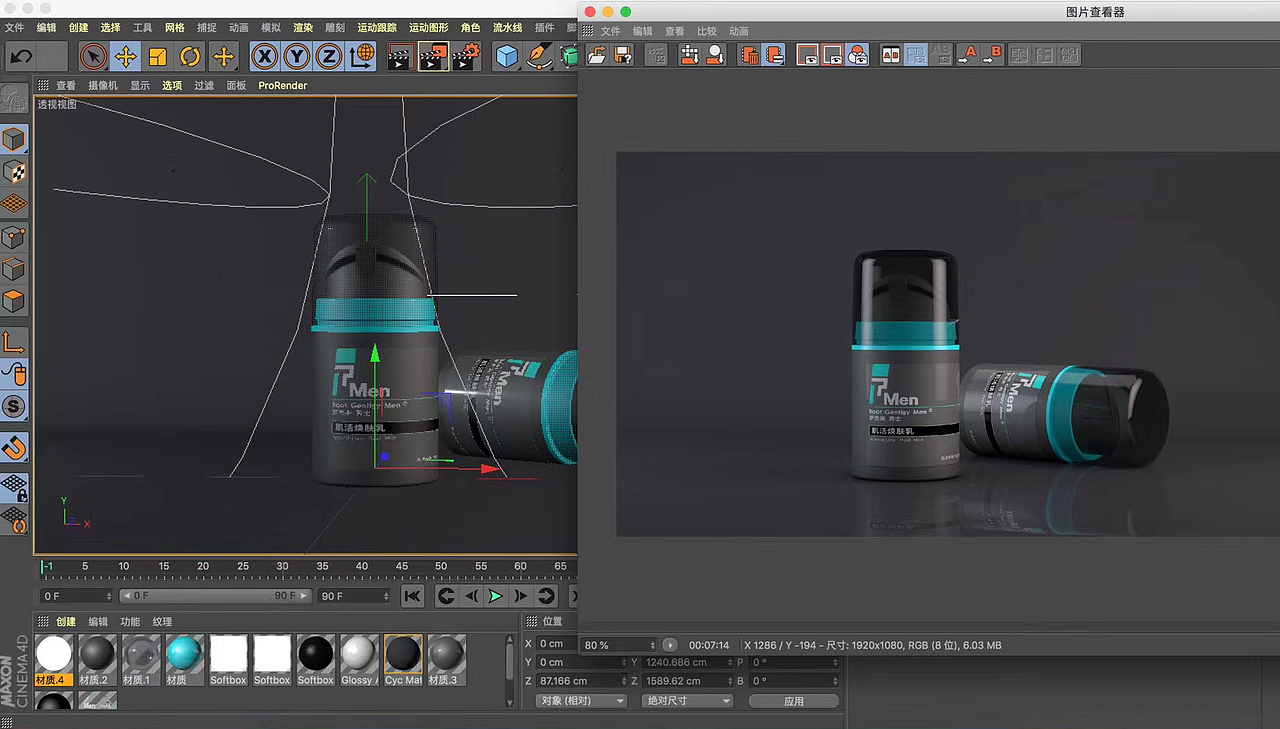This screenshot has width=1280, height=729.
Task: Toggle Z axis lock
Action: [x=328, y=56]
